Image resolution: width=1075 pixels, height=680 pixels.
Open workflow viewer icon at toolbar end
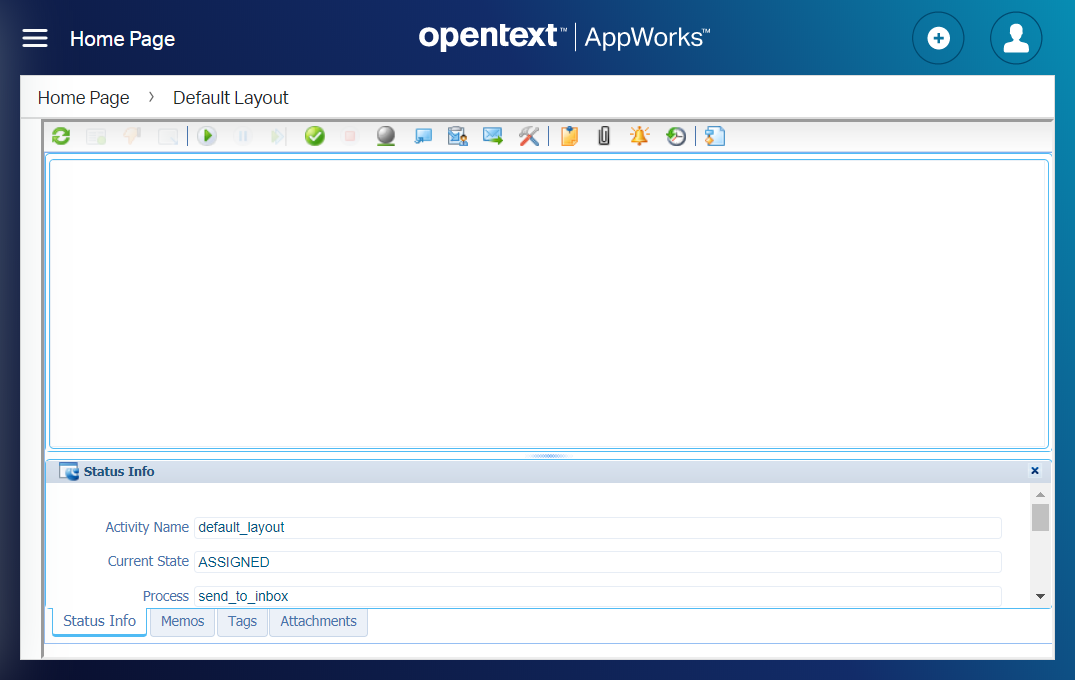(x=714, y=136)
